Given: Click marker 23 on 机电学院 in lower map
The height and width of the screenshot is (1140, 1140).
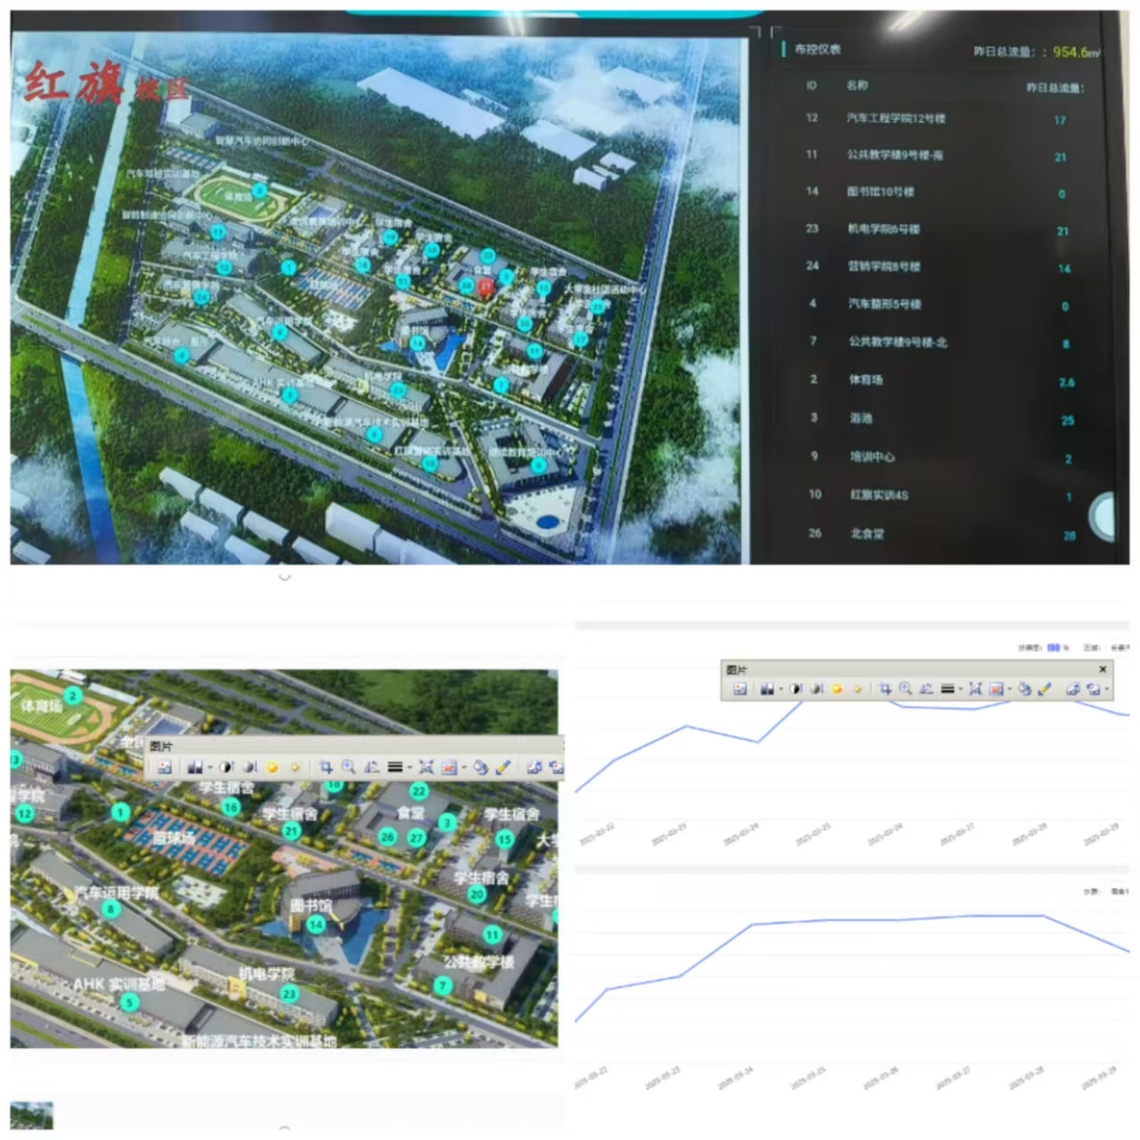Looking at the screenshot, I should coord(289,993).
